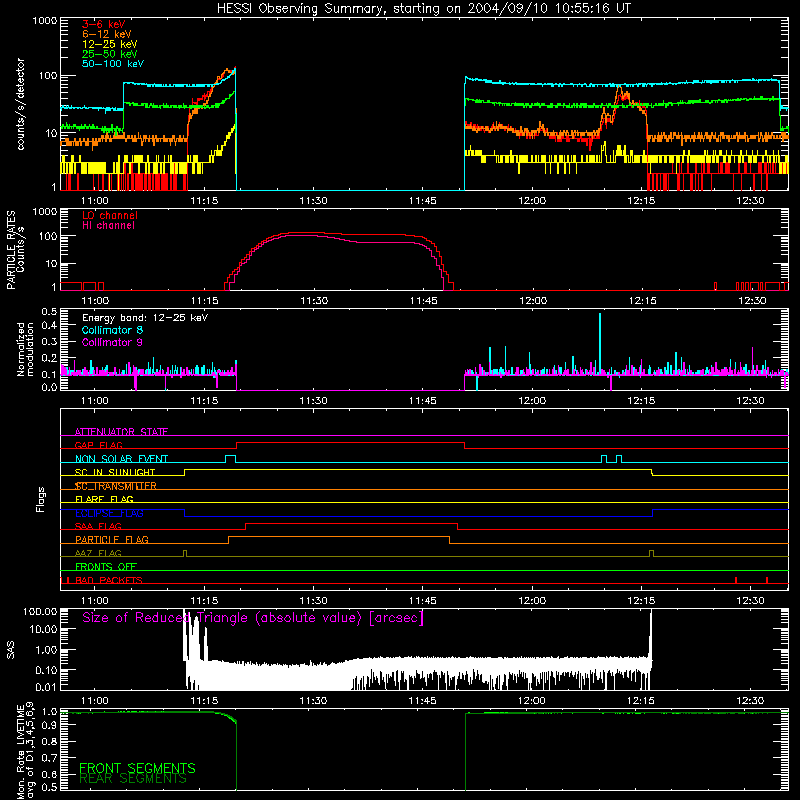800x800 pixels.
Task: Click the peak of the LO channel particle curve
Action: (x=306, y=233)
